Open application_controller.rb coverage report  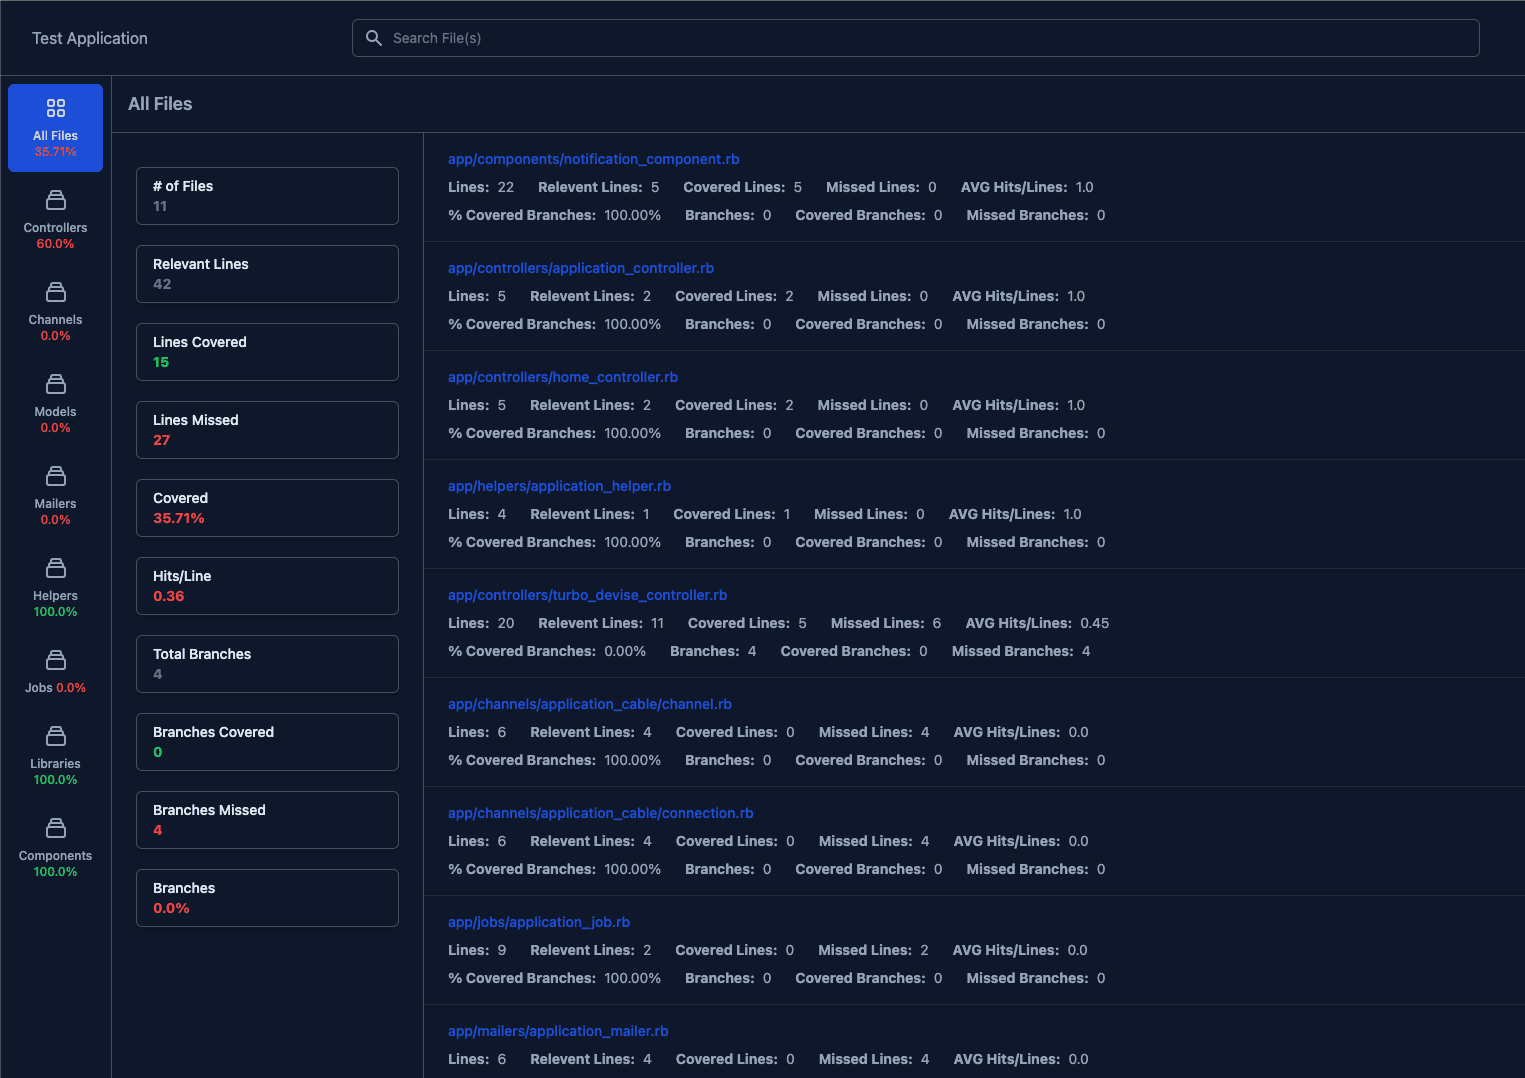(x=580, y=268)
